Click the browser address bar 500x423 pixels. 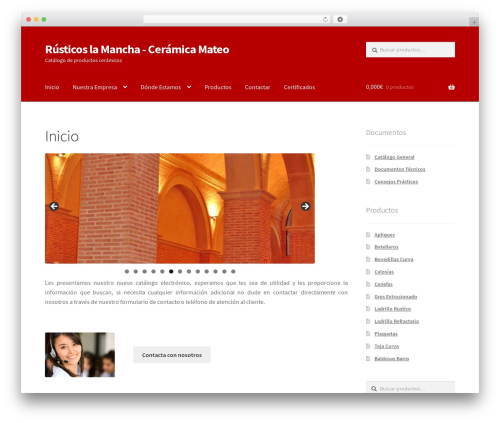[x=237, y=19]
